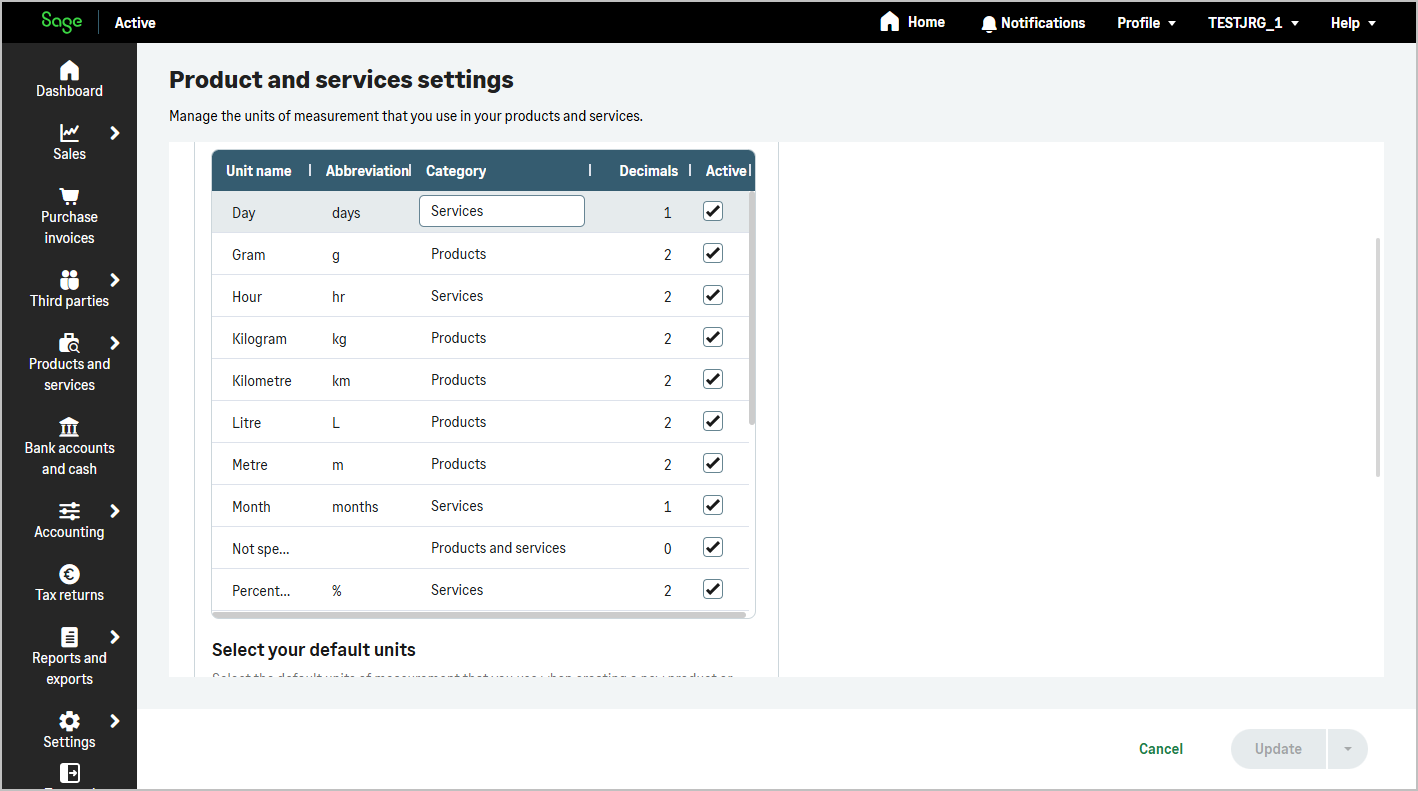Screen dimensions: 1418x791
Task: Sort by Unit name column header
Action: 259,171
